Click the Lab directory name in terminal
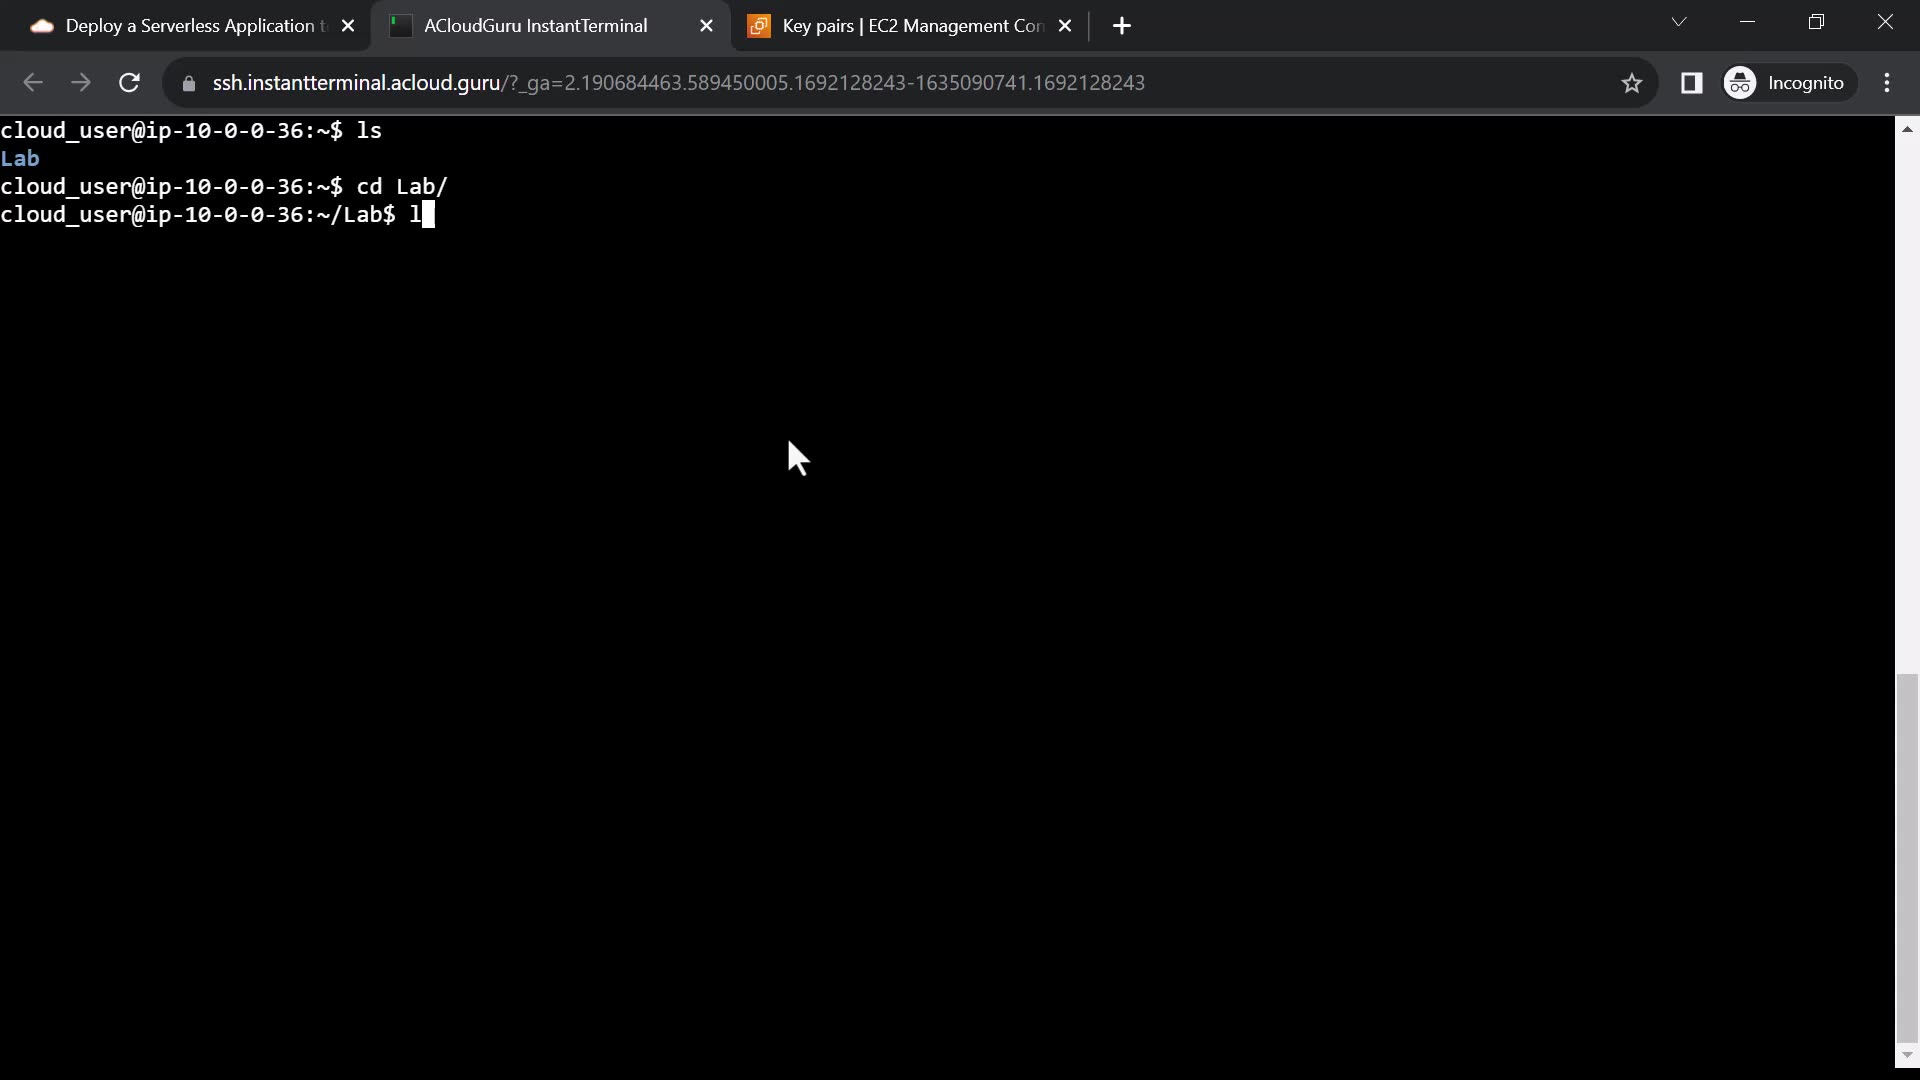 [x=20, y=159]
